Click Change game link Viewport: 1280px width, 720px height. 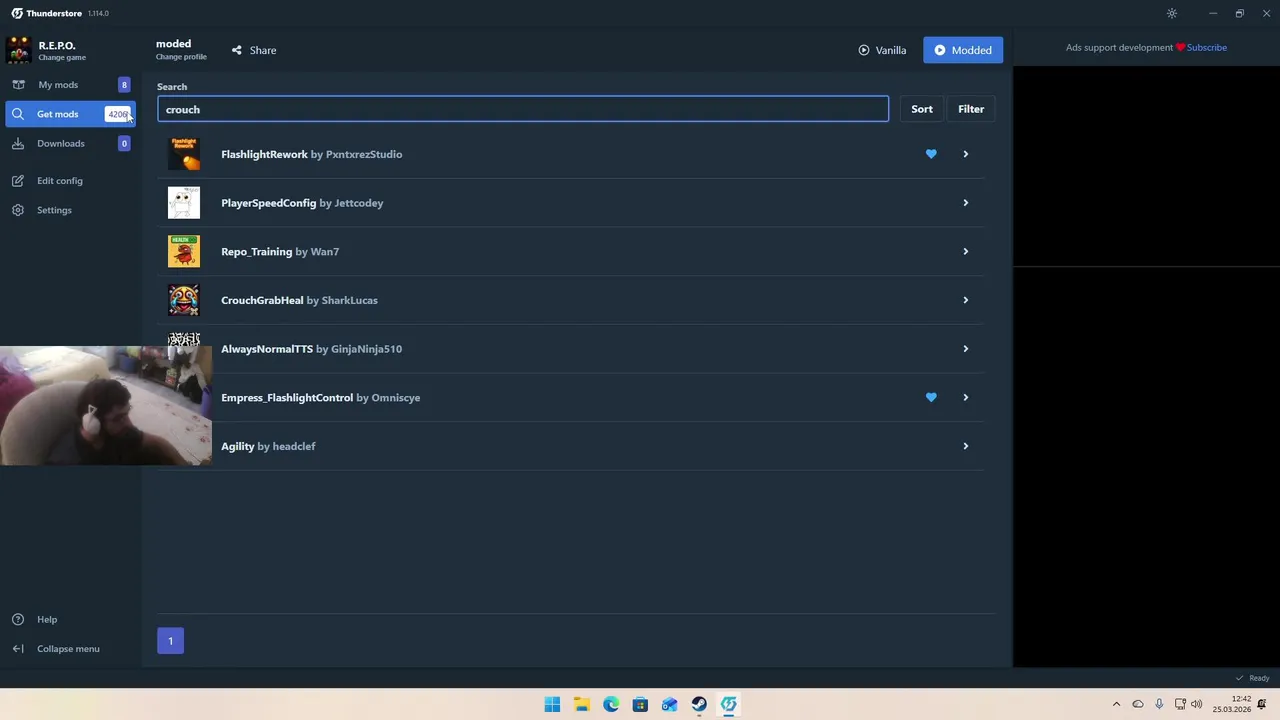(x=62, y=58)
